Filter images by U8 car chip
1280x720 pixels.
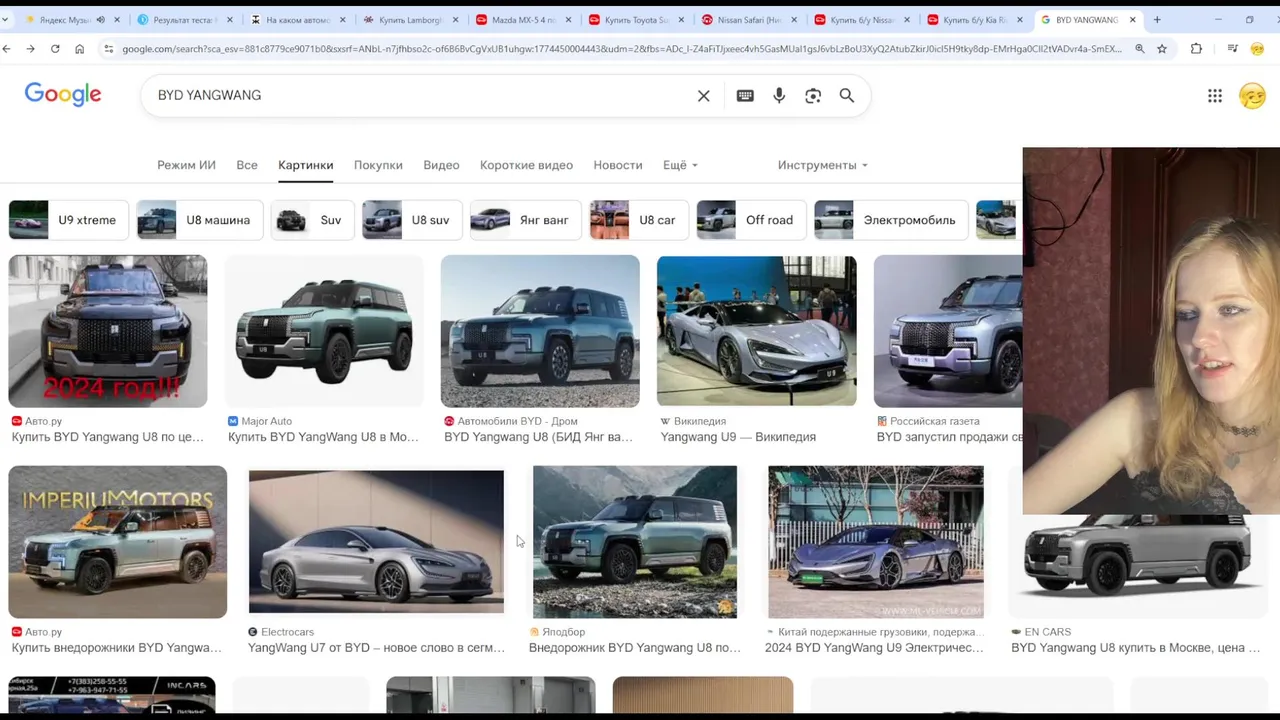638,220
